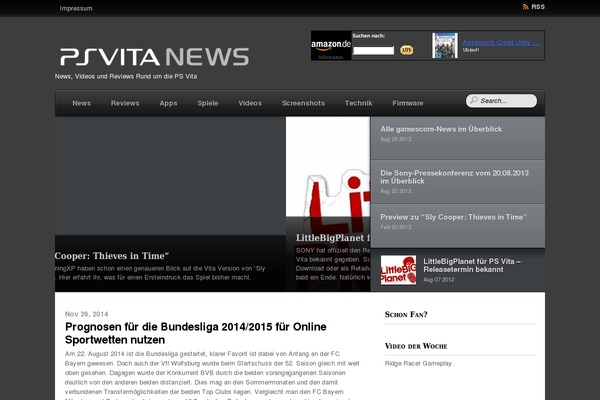Screen dimensions: 600x400
Task: Click the 'Feb 20 2013' date under Sly Cooper entry
Action: (x=396, y=227)
